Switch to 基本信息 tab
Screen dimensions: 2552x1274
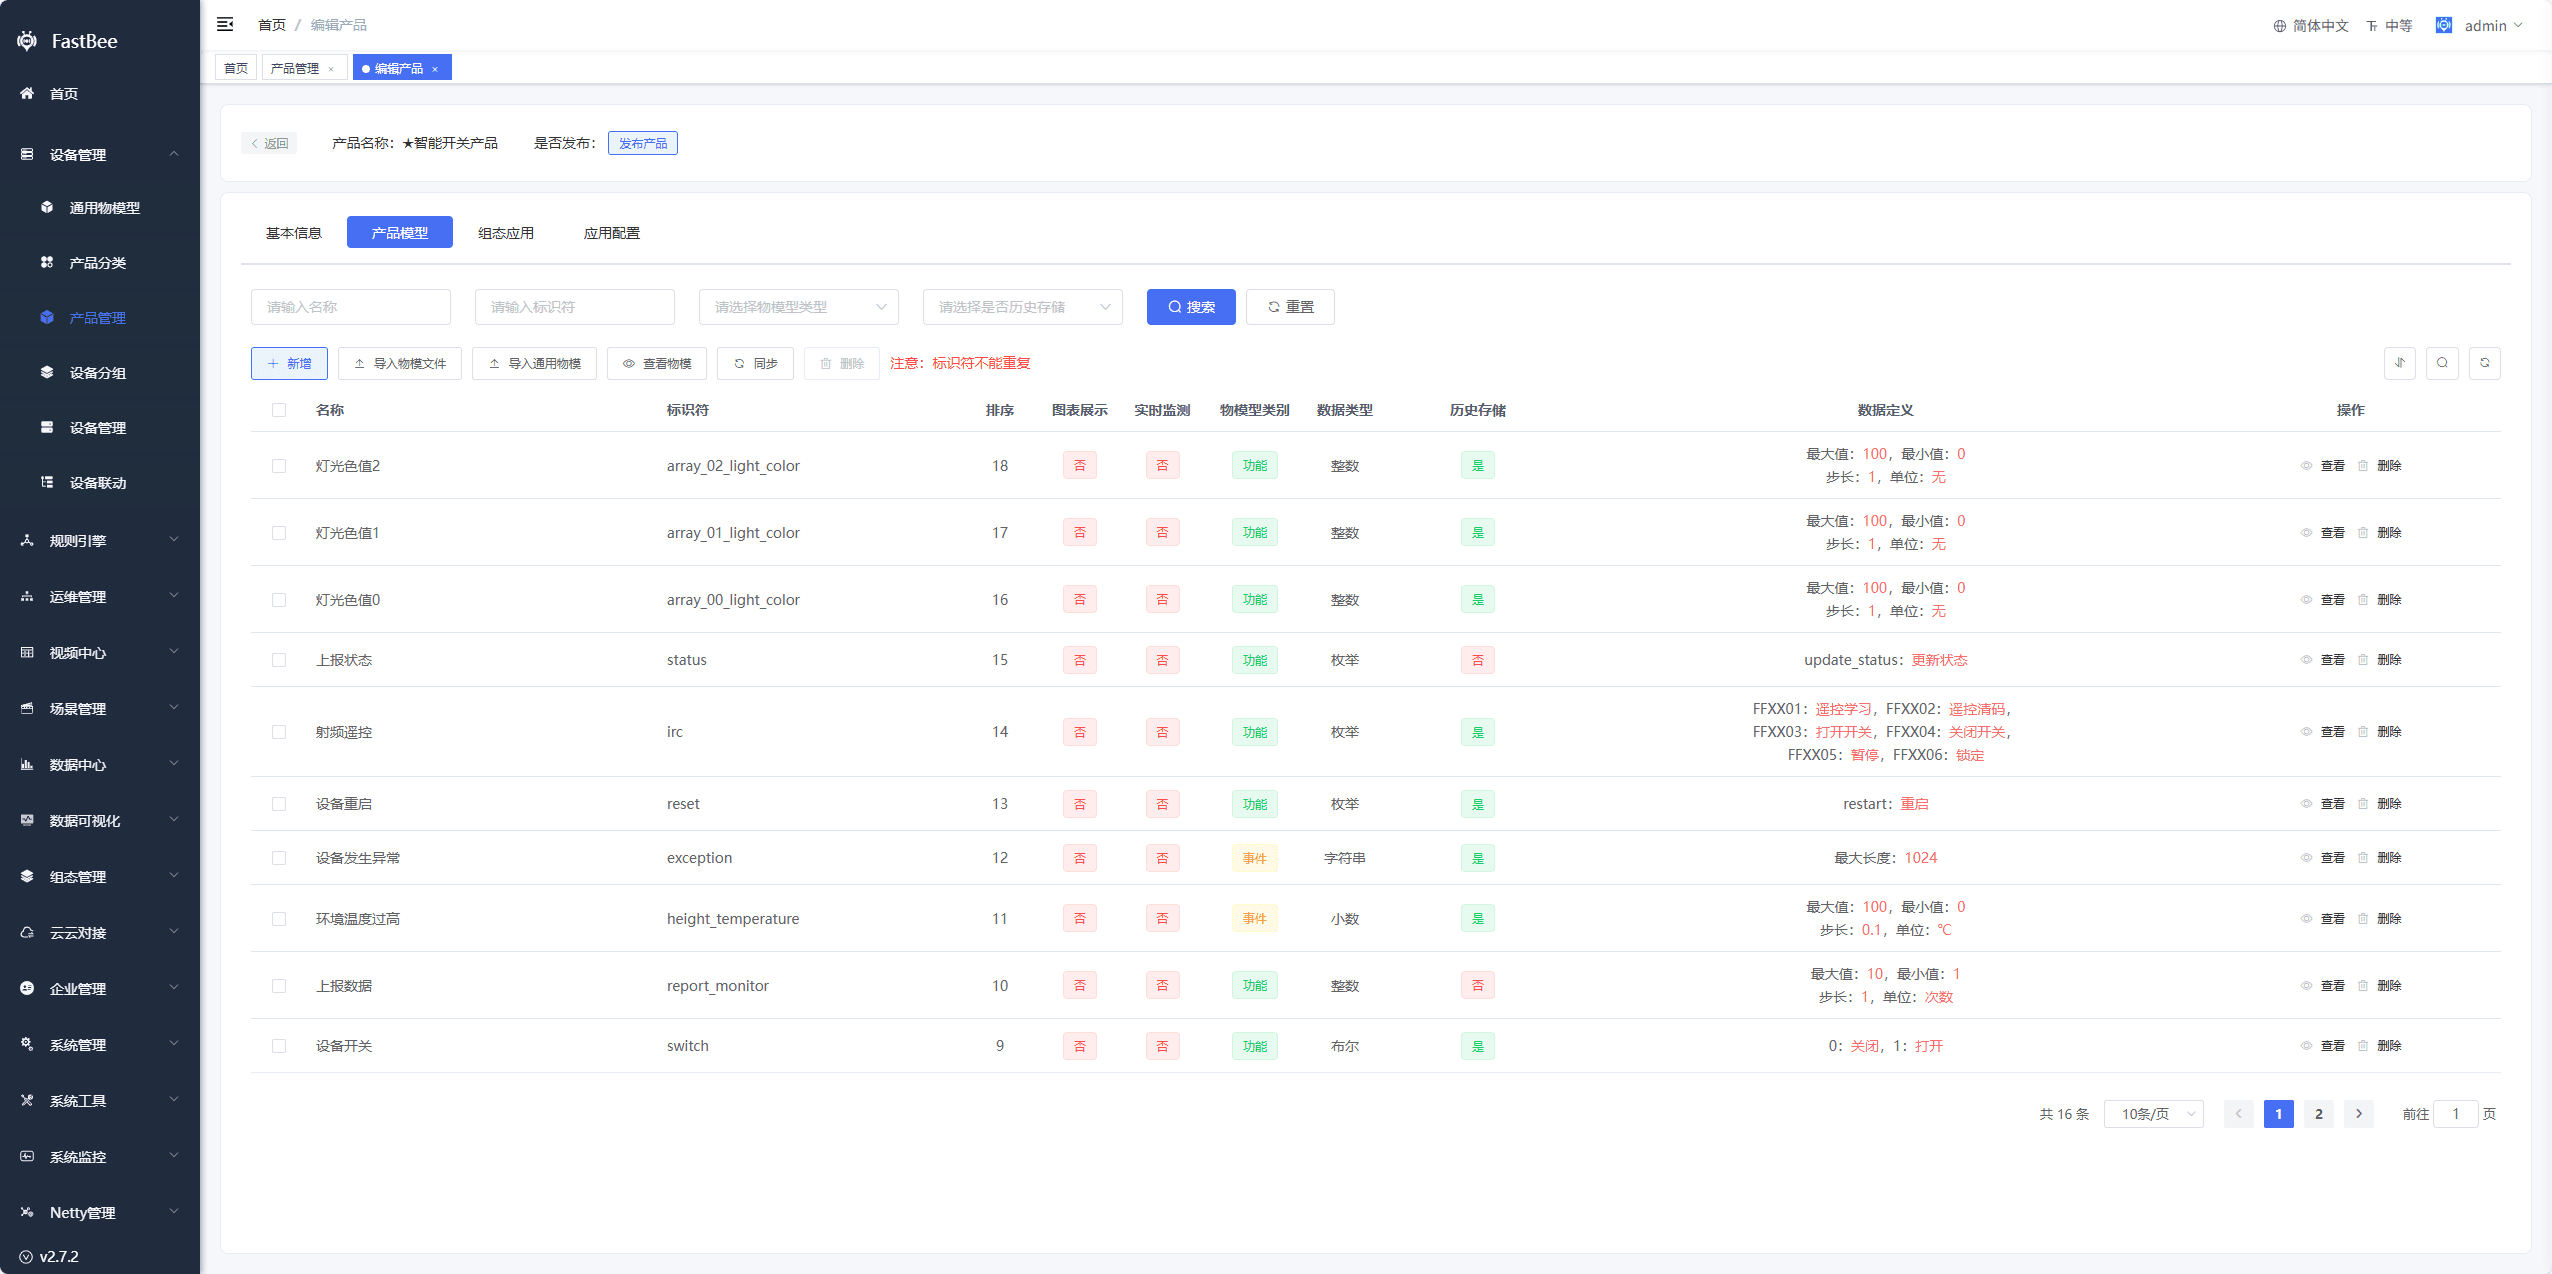[294, 232]
